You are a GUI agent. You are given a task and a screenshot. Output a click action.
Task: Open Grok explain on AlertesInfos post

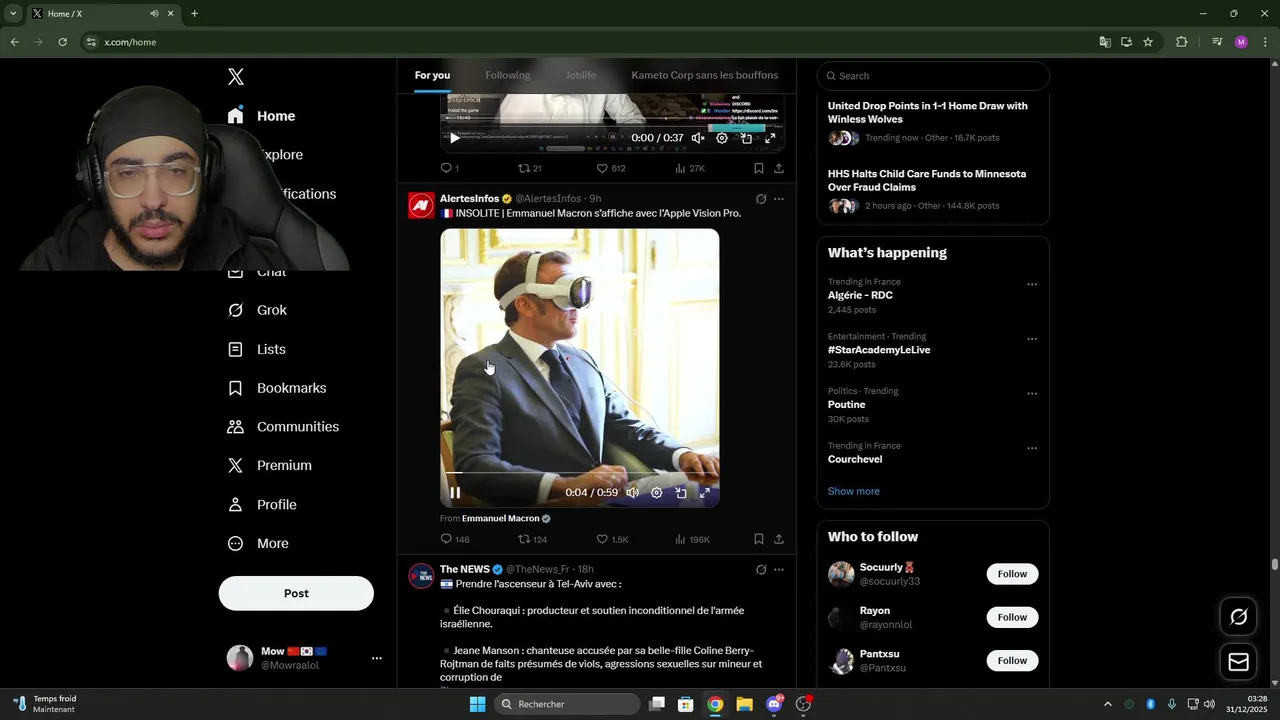[761, 199]
